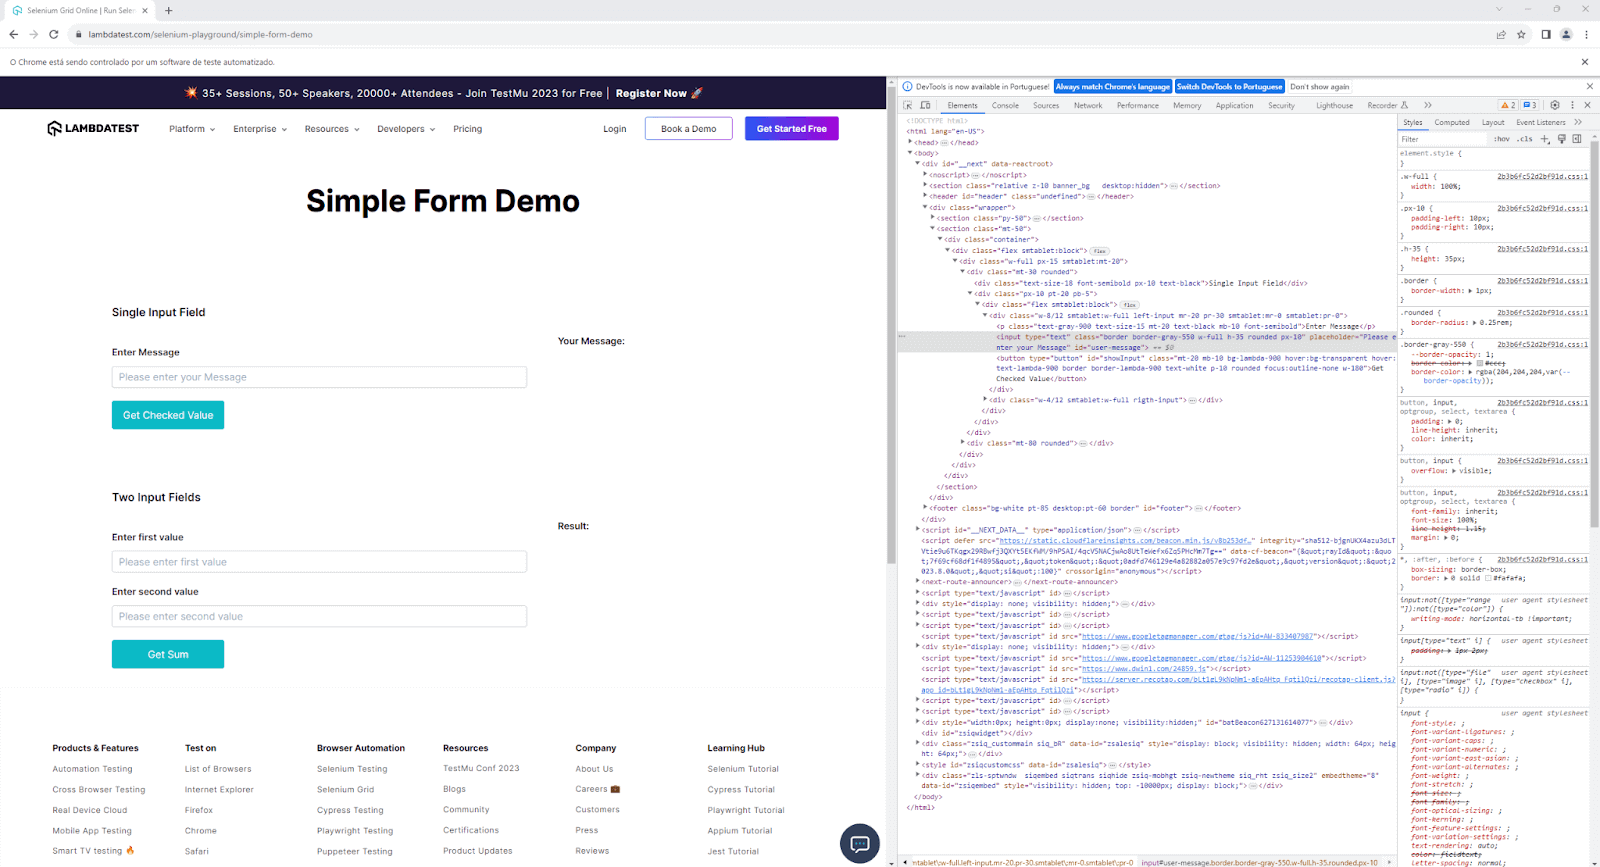Viewport: 1600px width, 867px height.
Task: Open the Login link
Action: click(615, 129)
